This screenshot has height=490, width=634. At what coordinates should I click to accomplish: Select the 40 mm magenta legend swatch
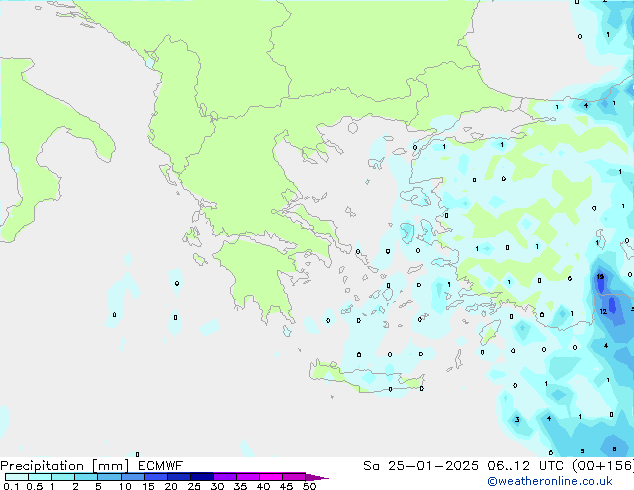[271, 477]
